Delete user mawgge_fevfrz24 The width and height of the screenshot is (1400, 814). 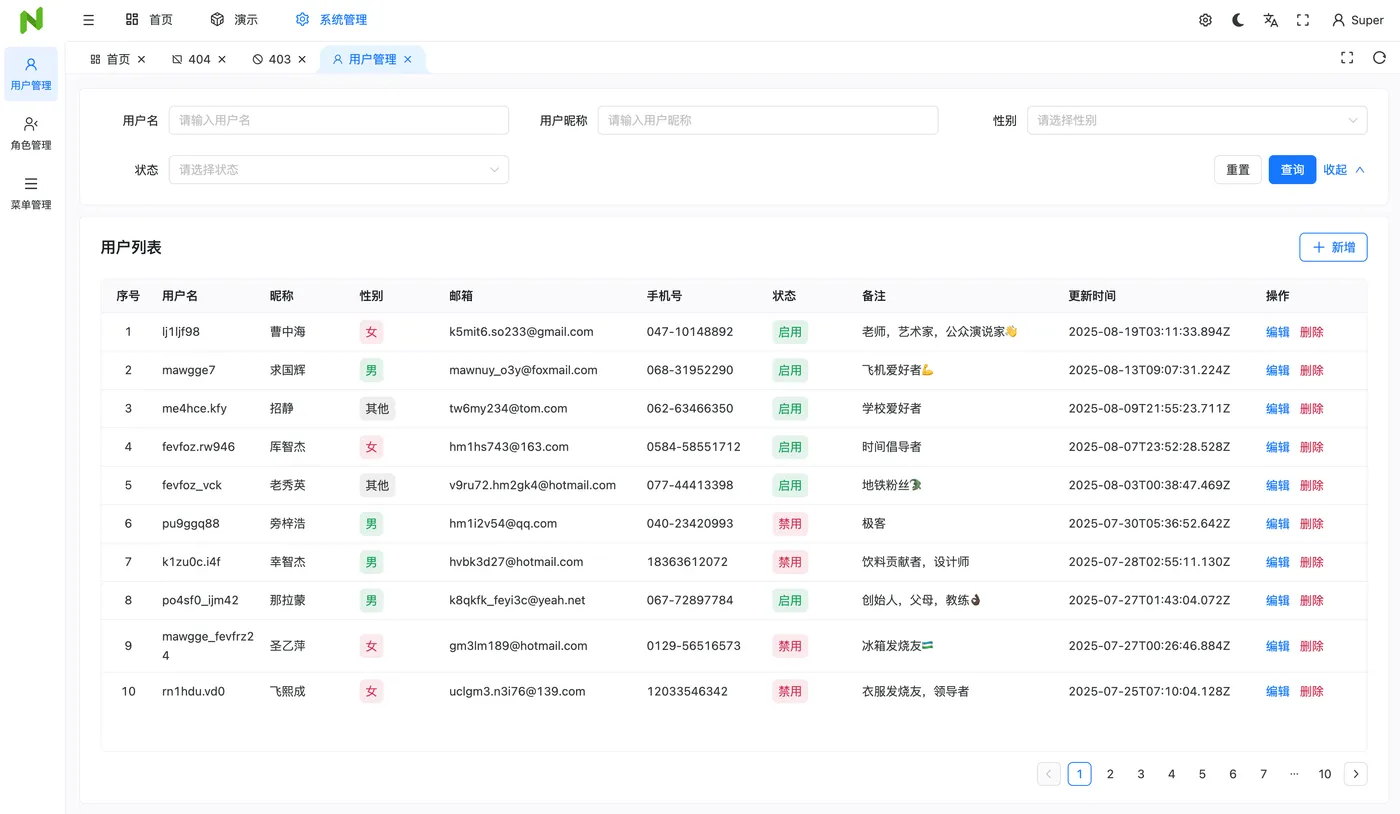pyautogui.click(x=1312, y=646)
